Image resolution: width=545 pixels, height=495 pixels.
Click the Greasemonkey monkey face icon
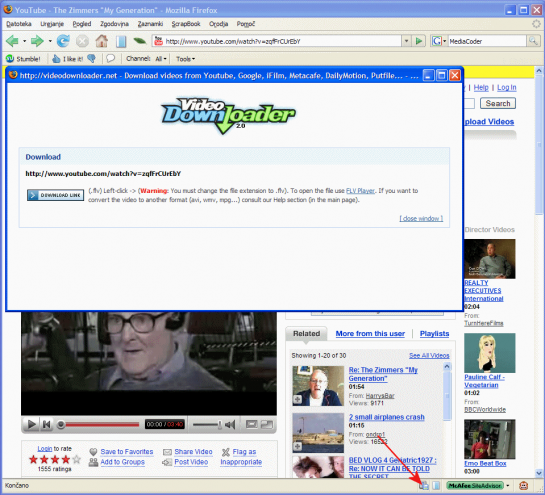click(x=523, y=486)
